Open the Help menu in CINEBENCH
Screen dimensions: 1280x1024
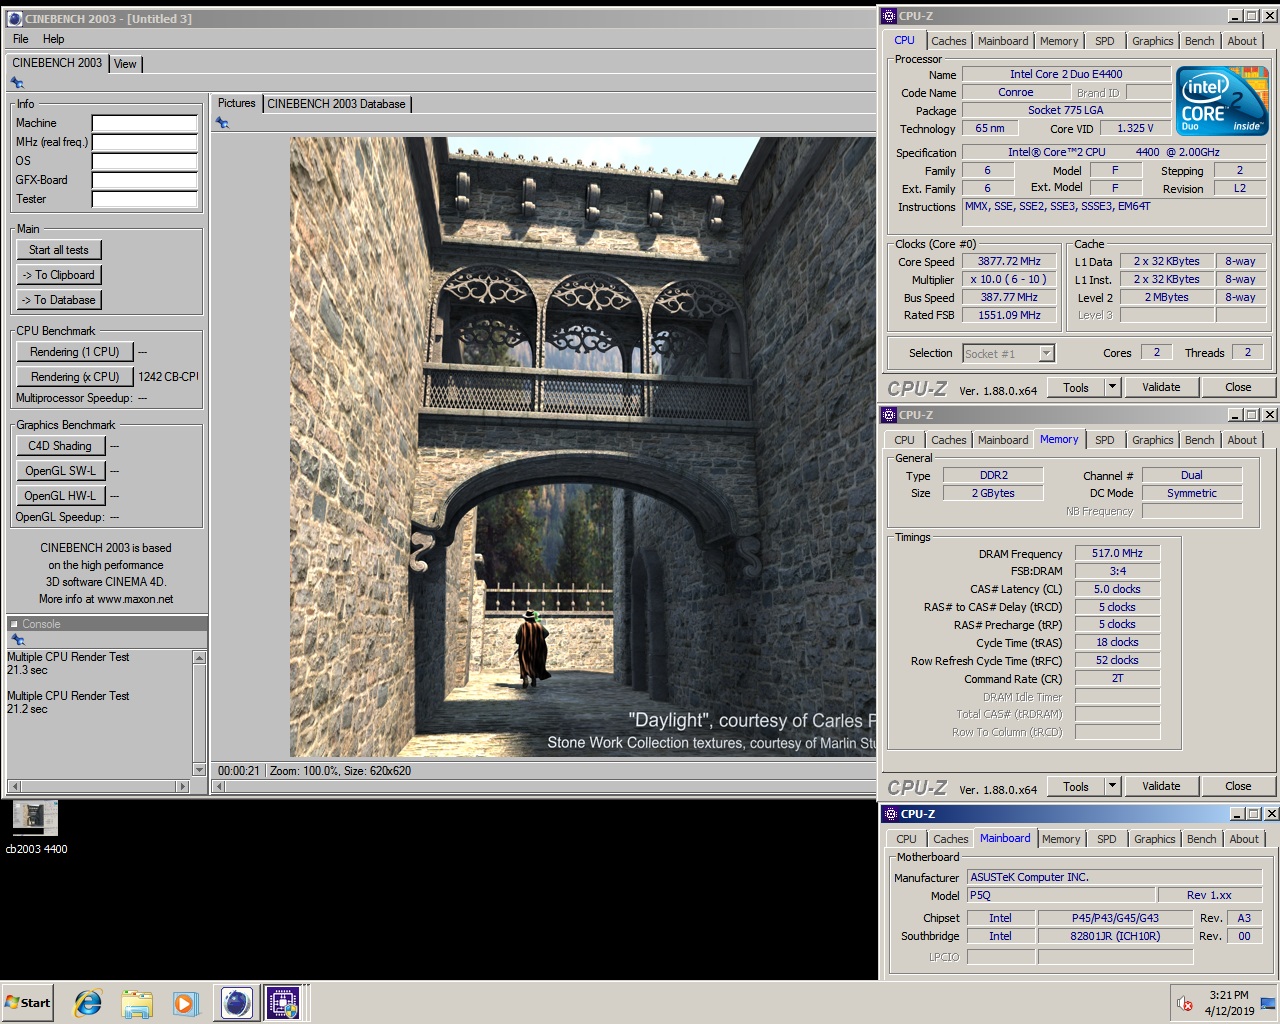53,39
